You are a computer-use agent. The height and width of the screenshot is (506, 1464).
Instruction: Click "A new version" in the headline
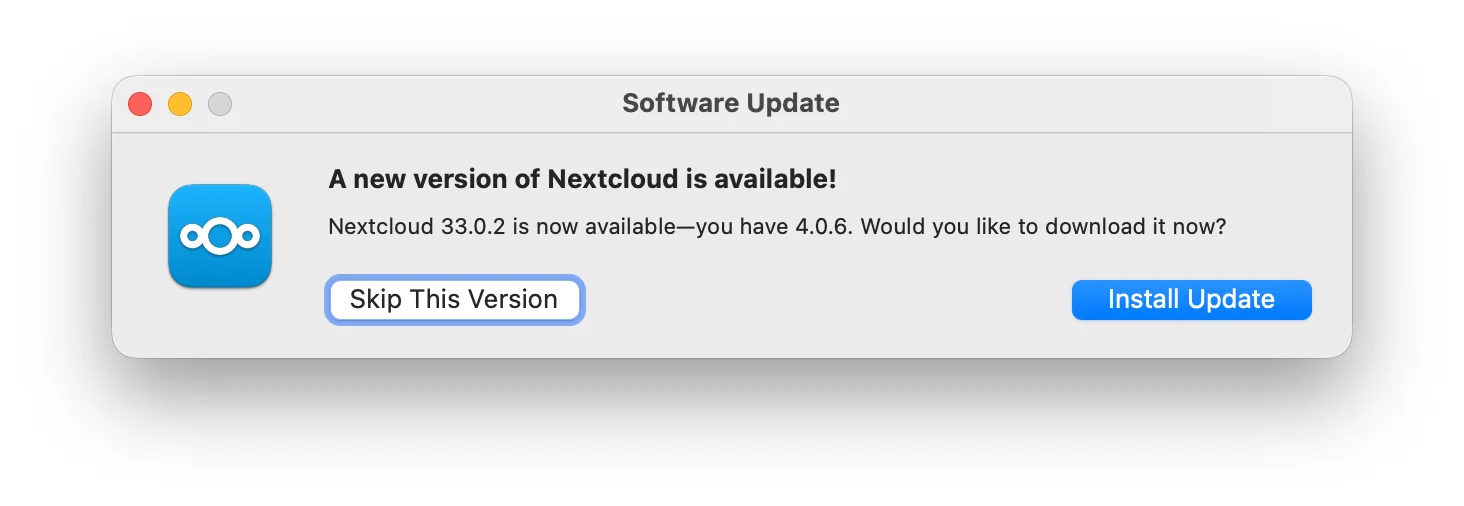coord(400,180)
